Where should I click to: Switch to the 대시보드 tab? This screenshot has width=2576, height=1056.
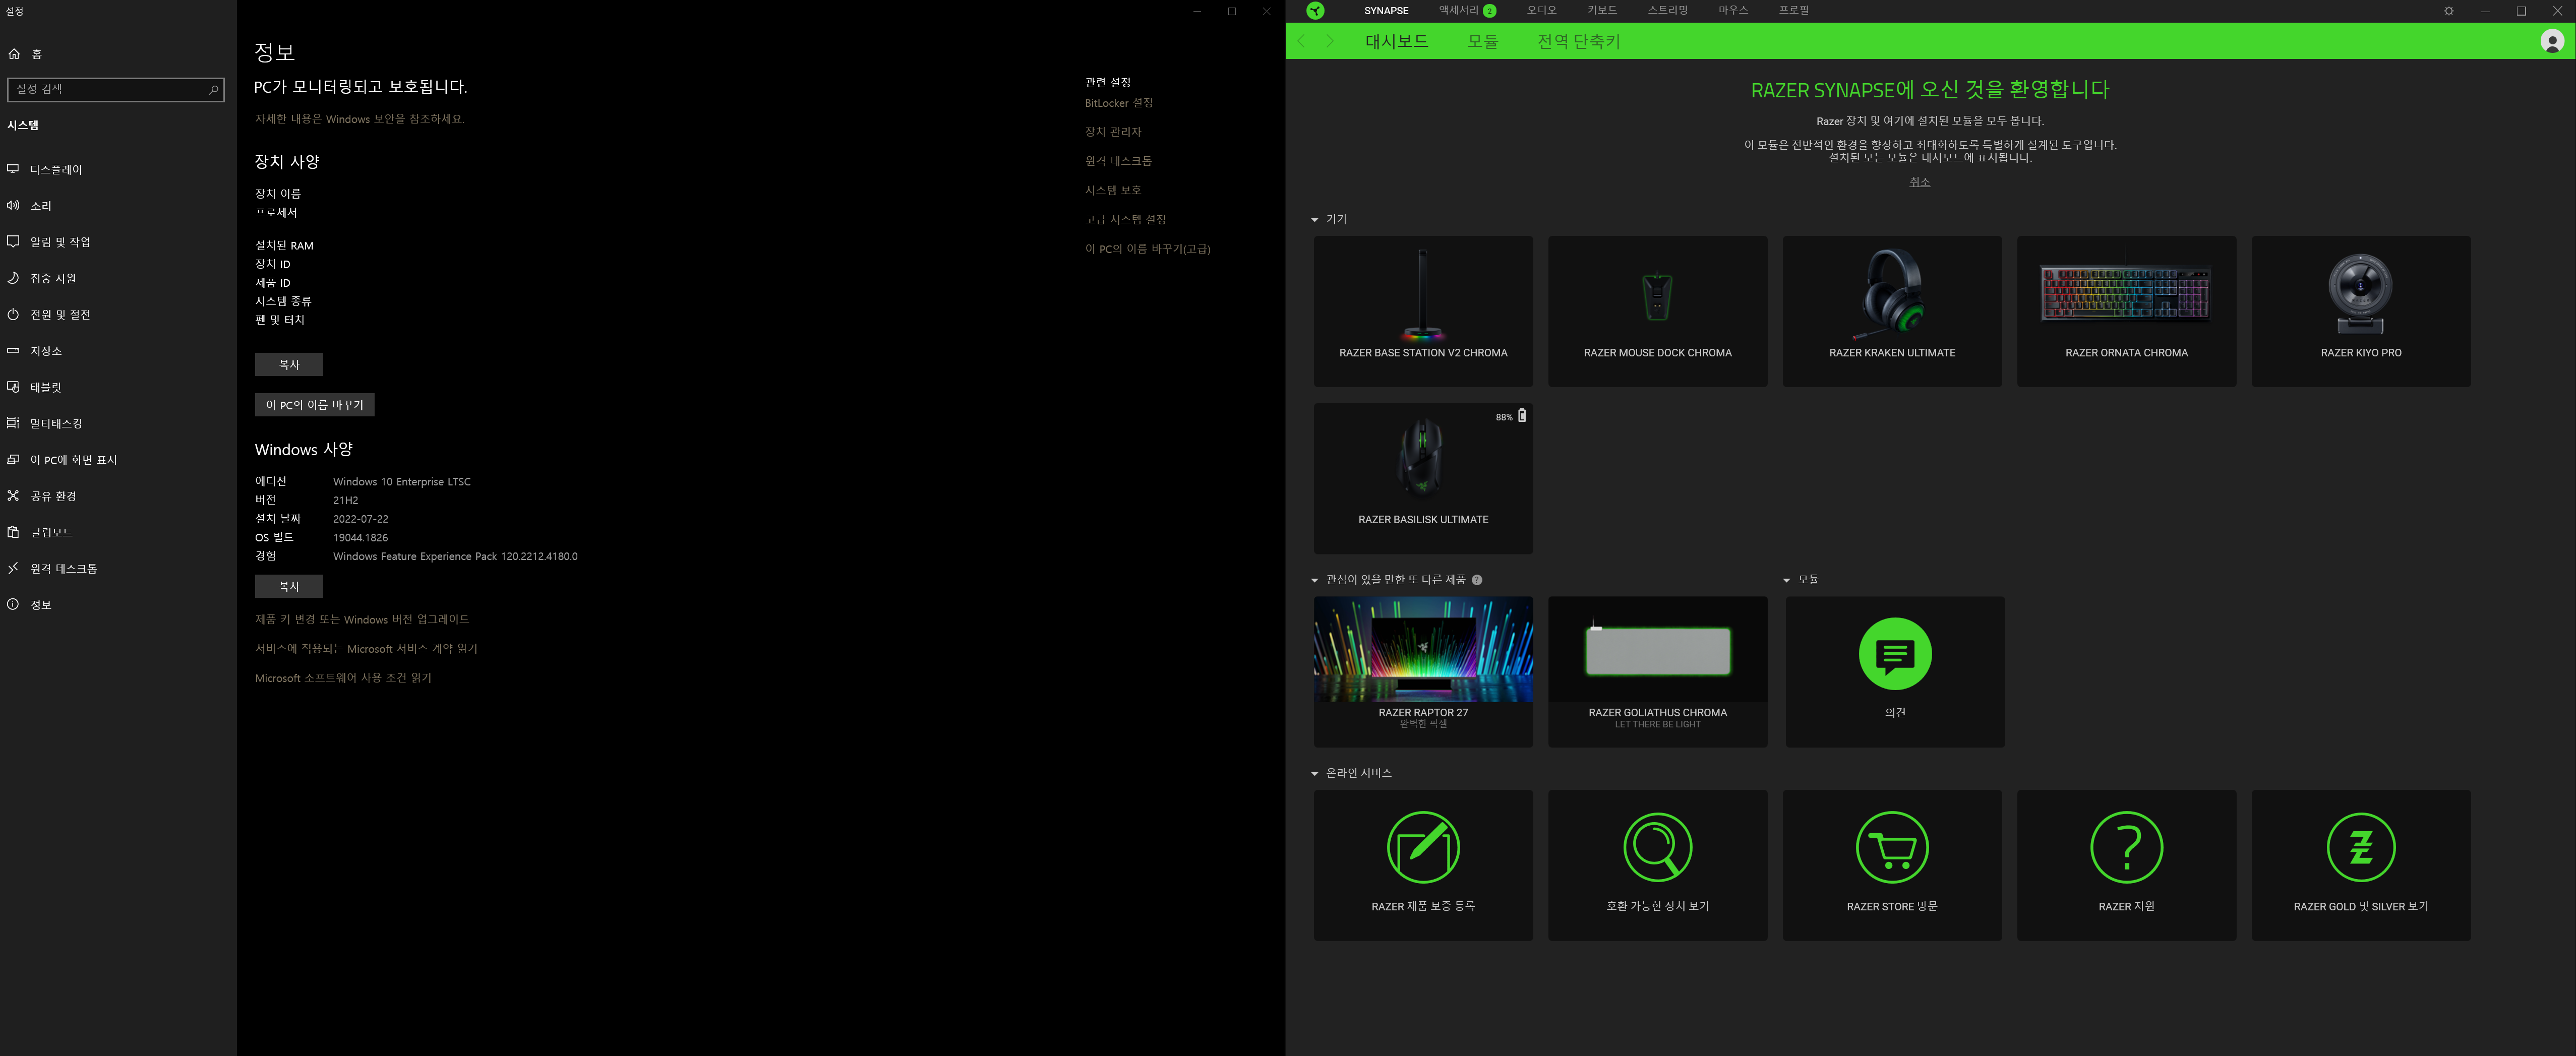tap(1396, 41)
